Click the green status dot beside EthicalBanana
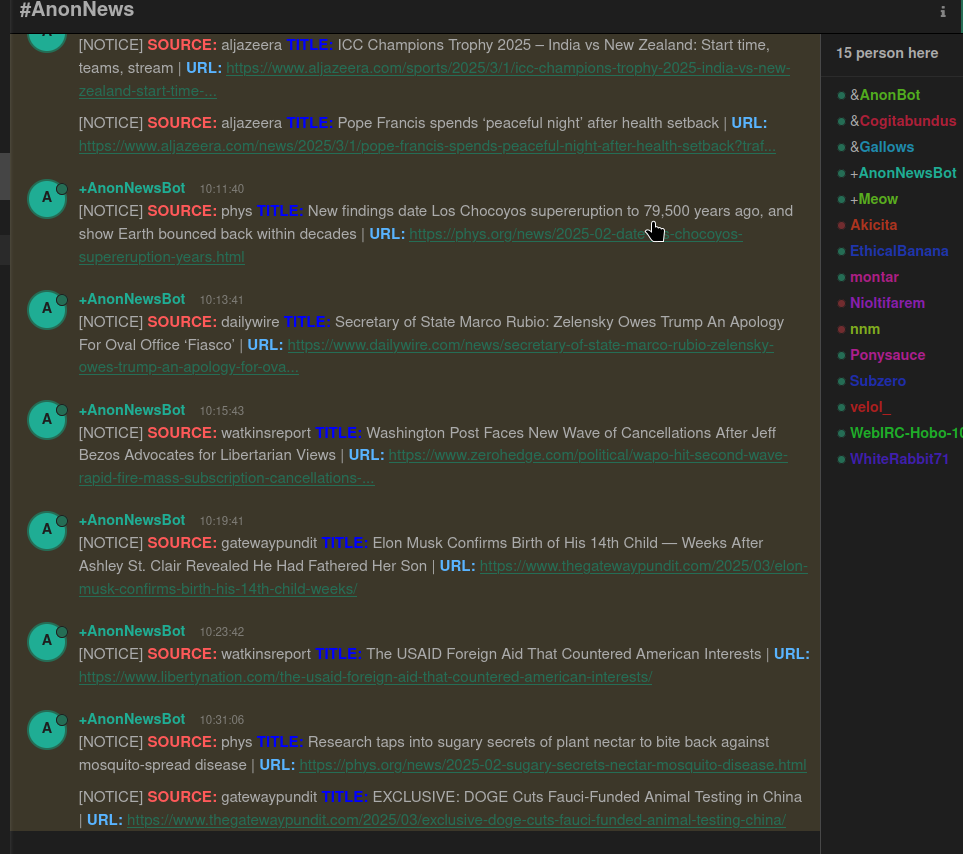 pos(841,251)
